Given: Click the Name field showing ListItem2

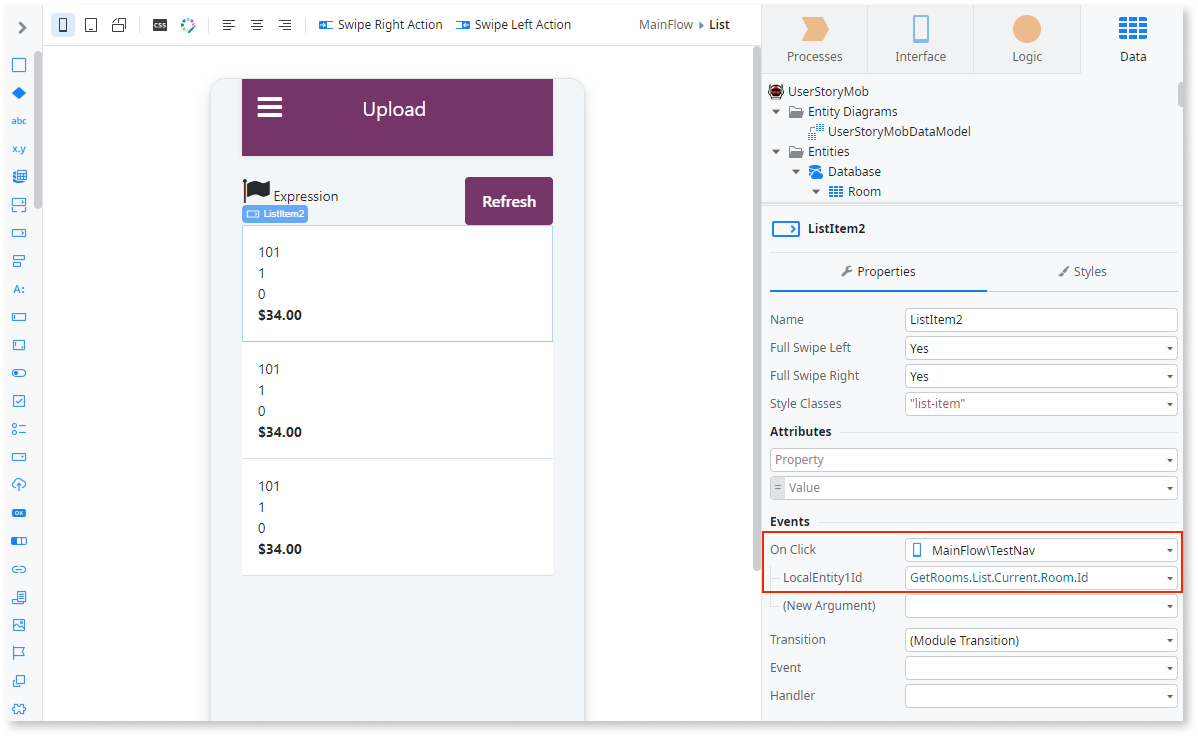Looking at the screenshot, I should 1040,319.
